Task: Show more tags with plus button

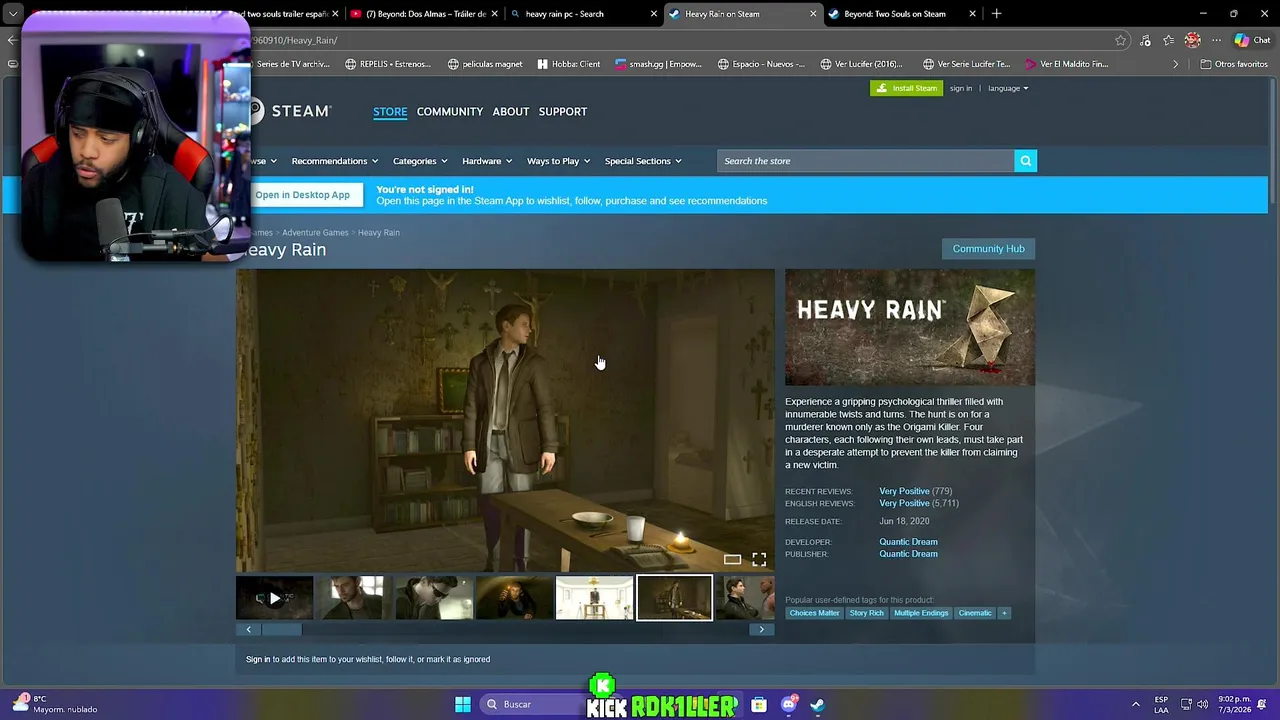Action: tap(1004, 613)
